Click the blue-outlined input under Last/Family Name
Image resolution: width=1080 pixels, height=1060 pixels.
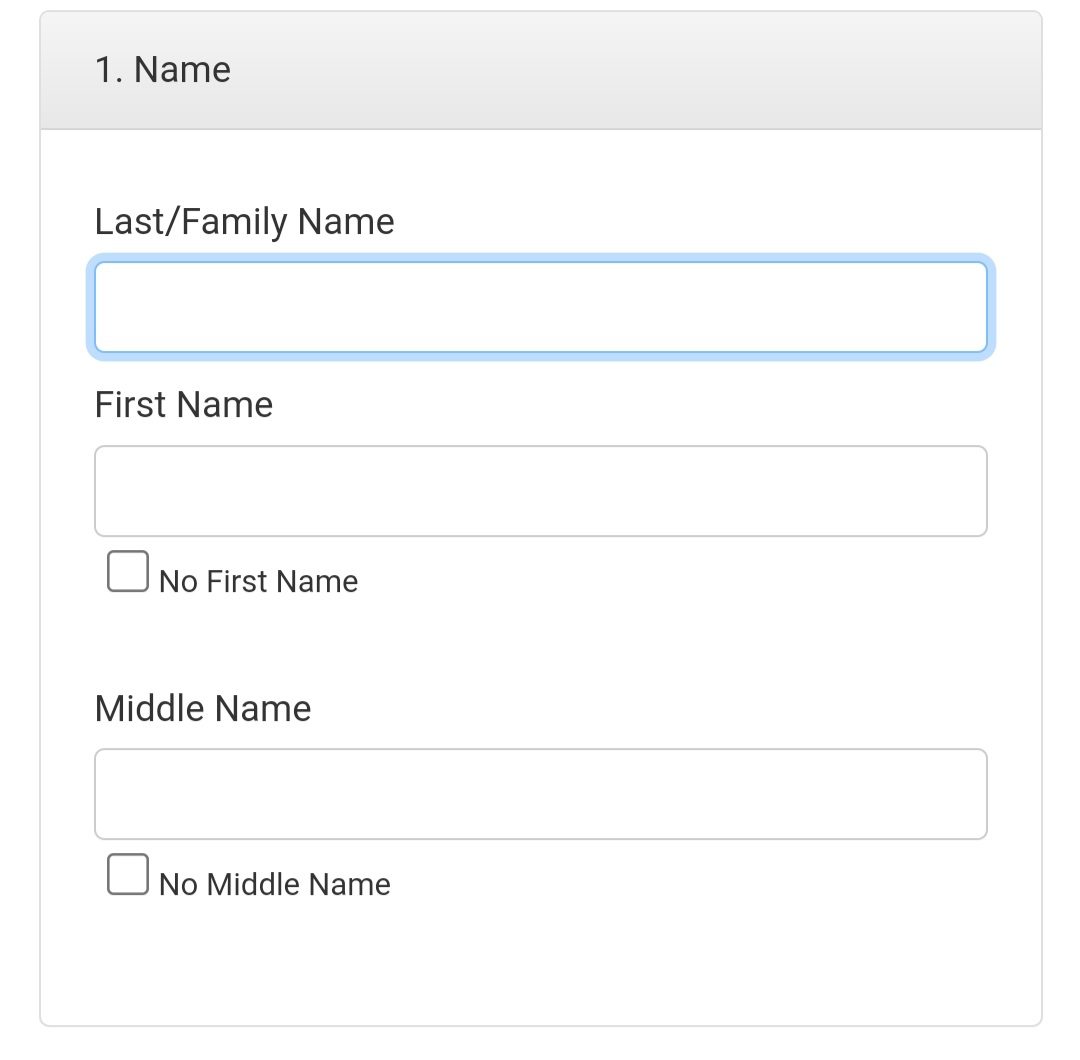click(540, 307)
